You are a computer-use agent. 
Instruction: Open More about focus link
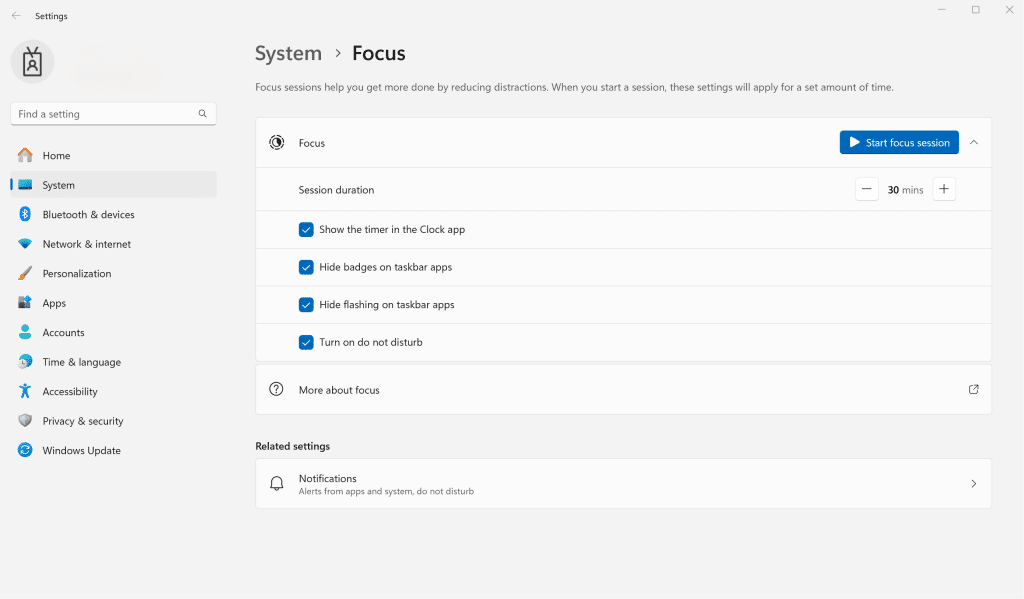(x=624, y=389)
